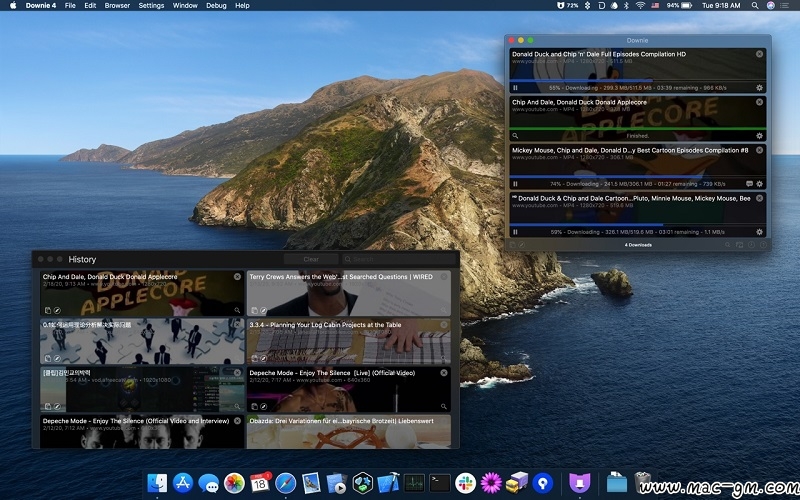Screen dimensions: 800x500
Task: Open gear options for Compilation #8 download
Action: (759, 184)
